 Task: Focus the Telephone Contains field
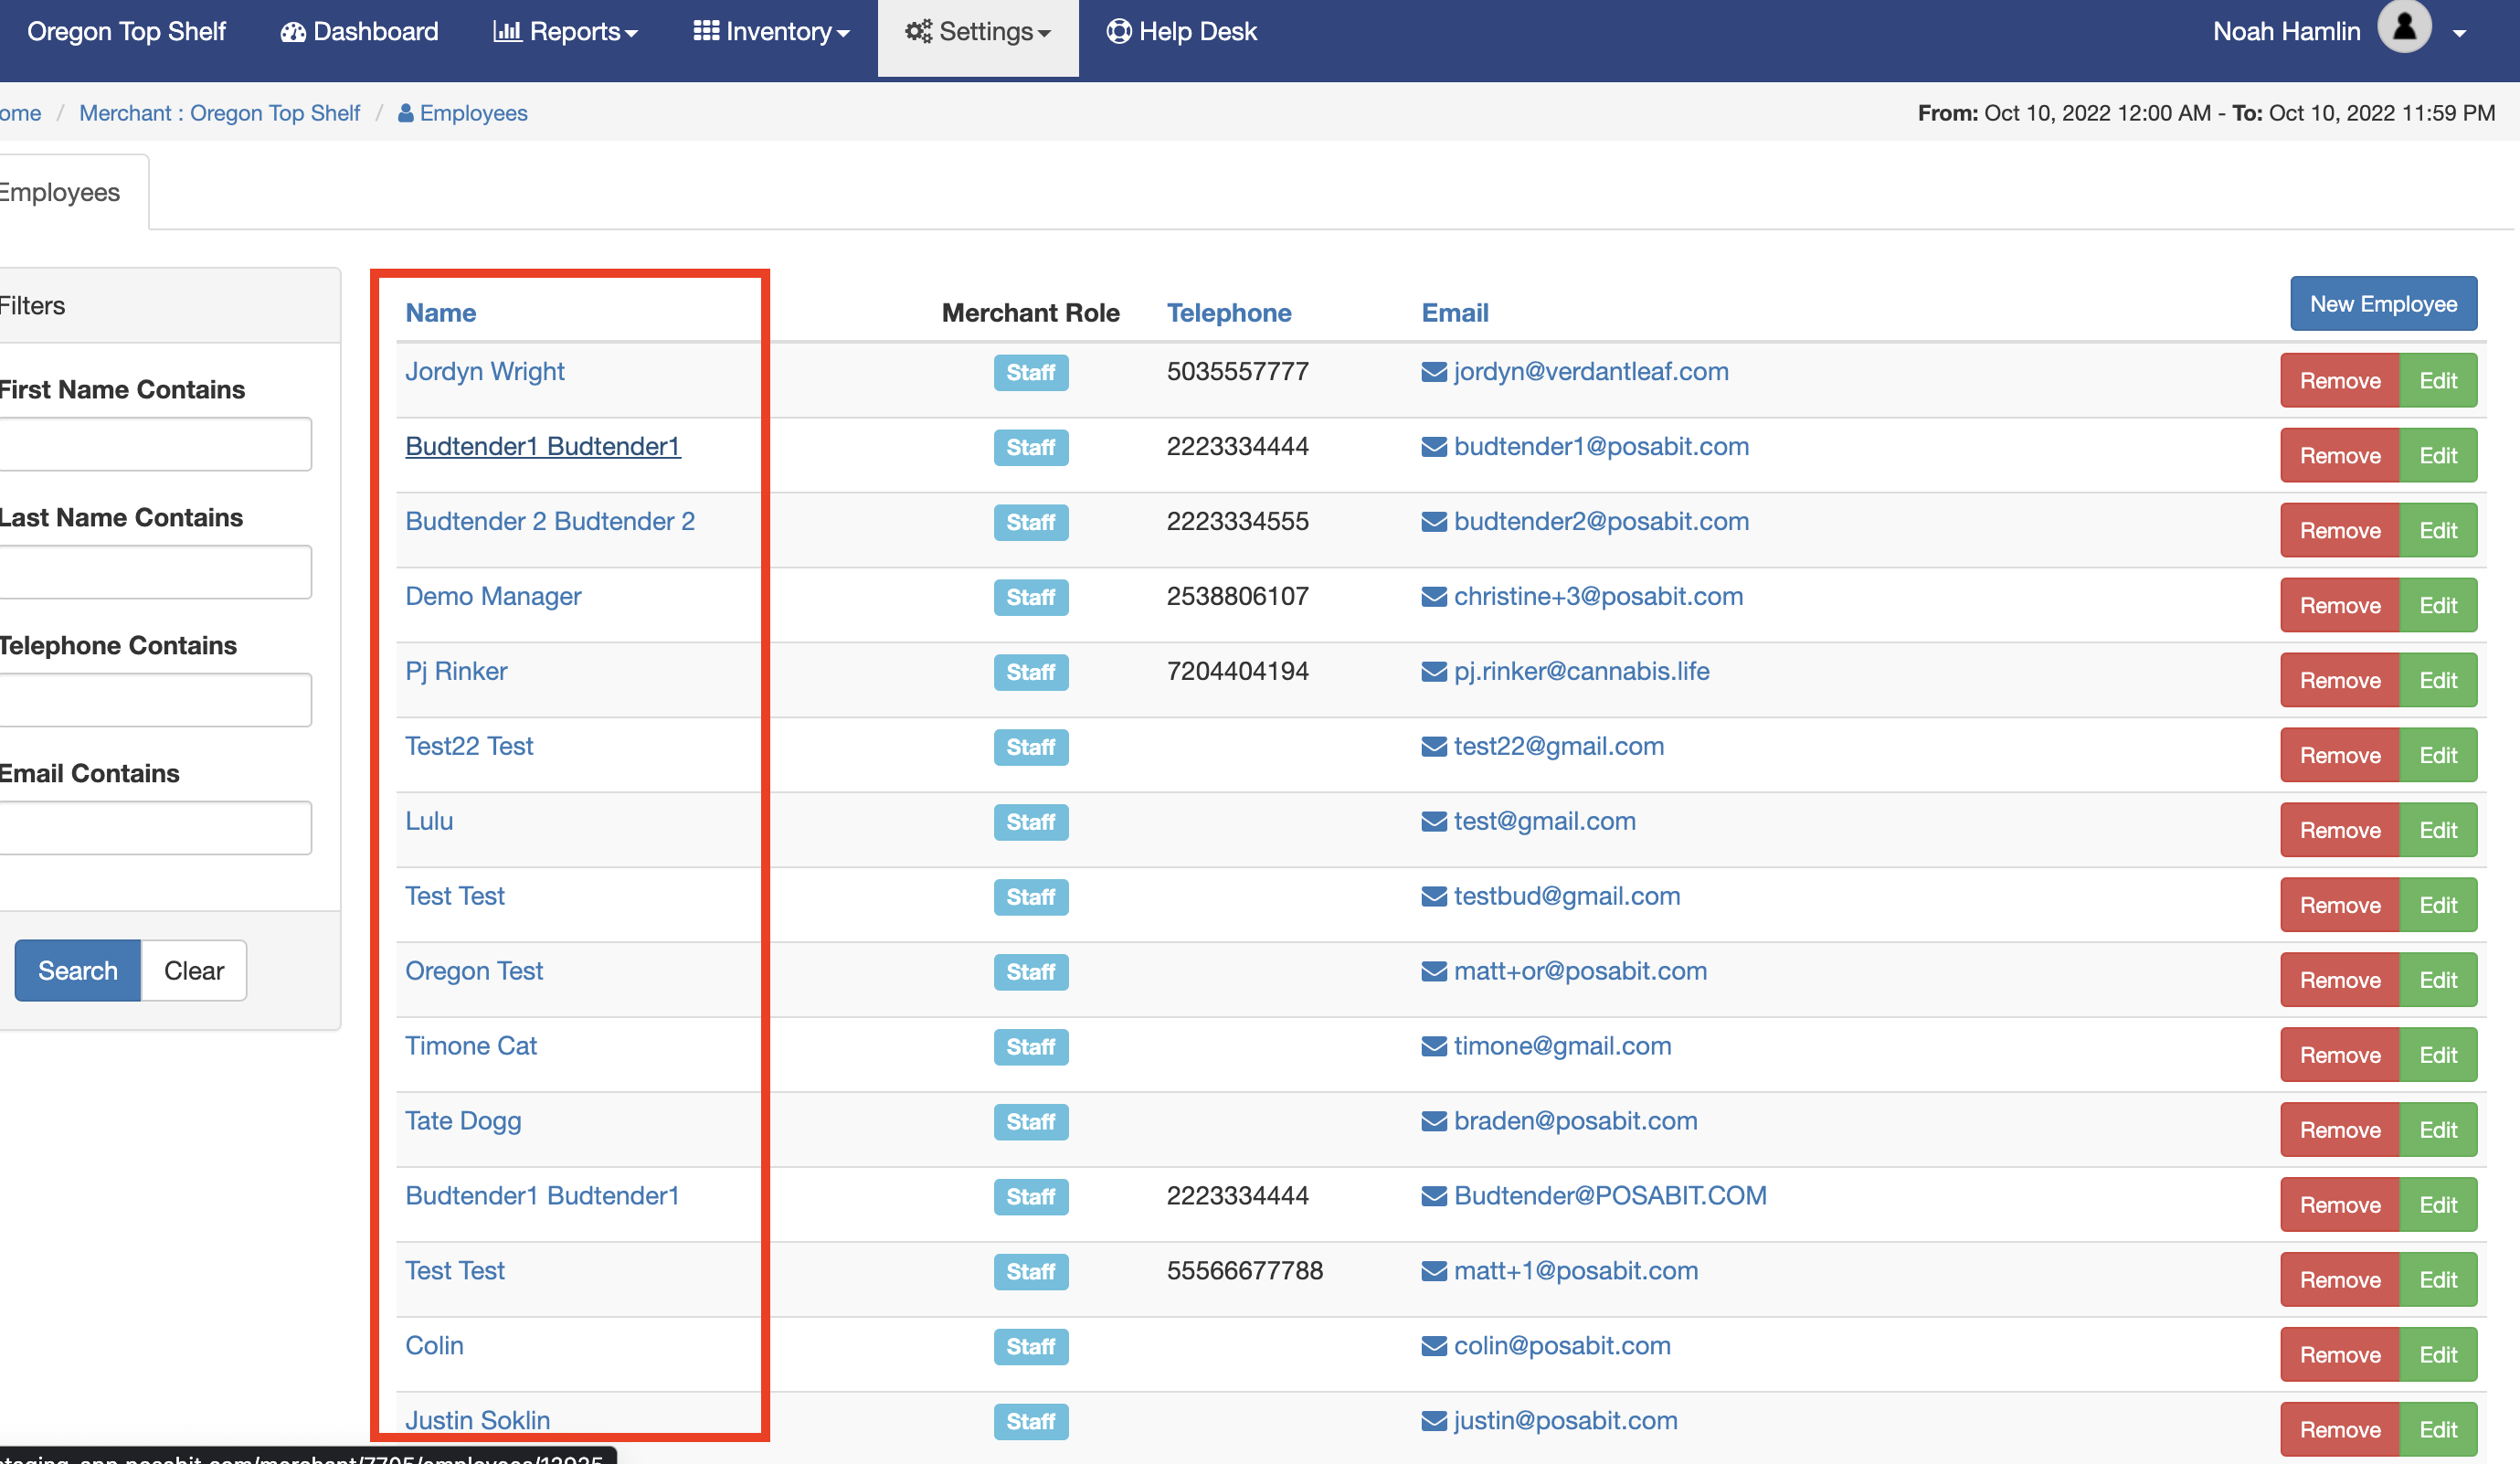coord(155,699)
